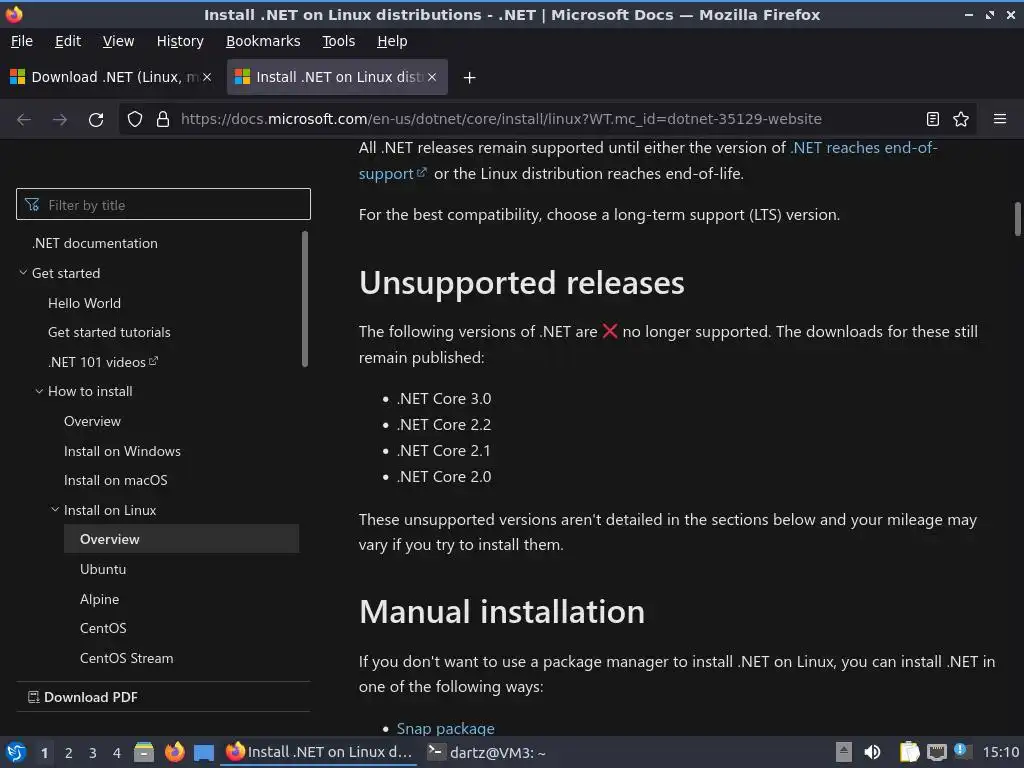The width and height of the screenshot is (1024, 768).
Task: Open the File menu
Action: (x=22, y=41)
